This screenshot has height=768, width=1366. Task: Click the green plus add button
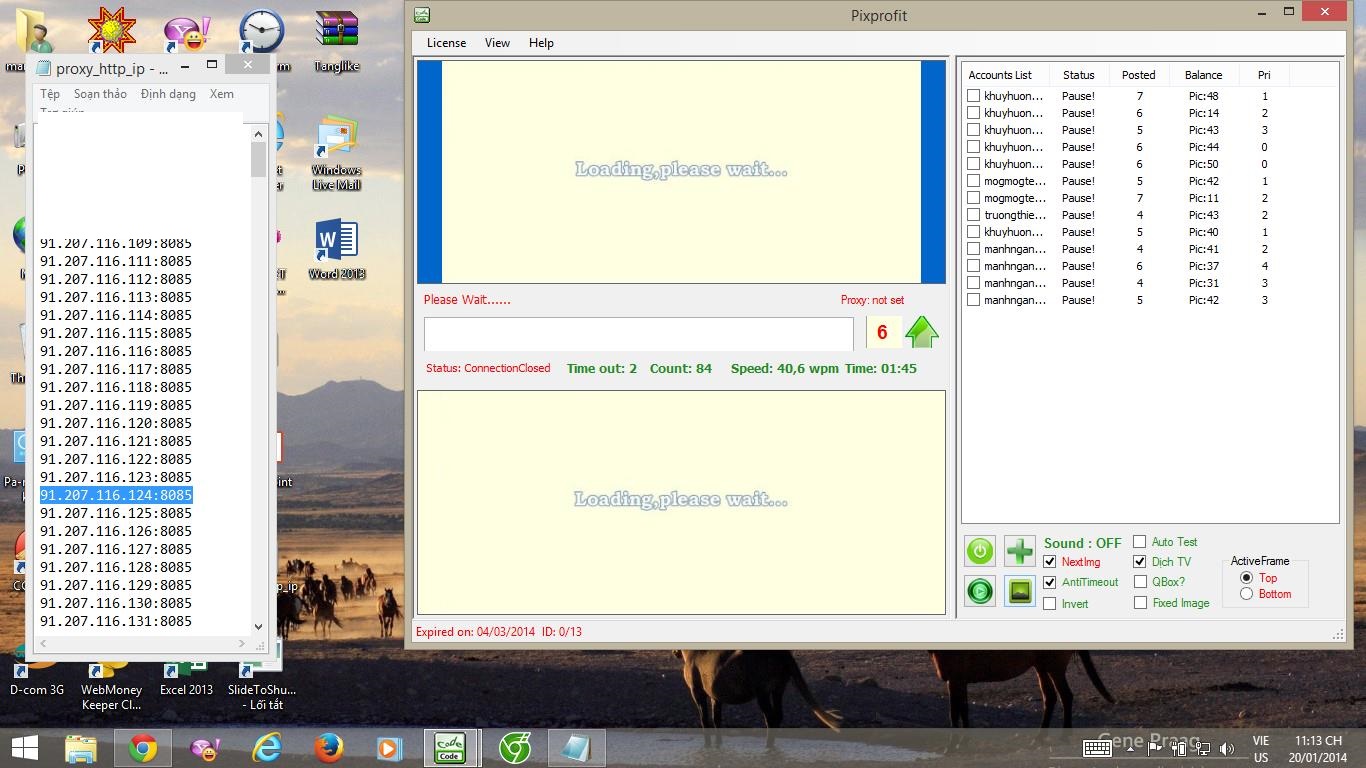coord(1020,551)
